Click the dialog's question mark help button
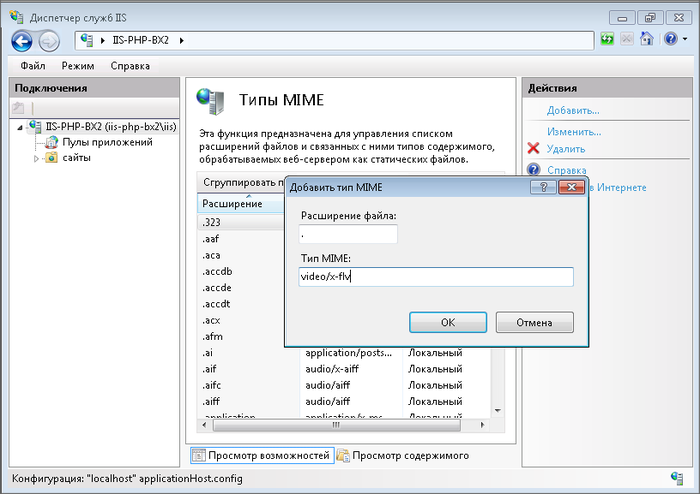The image size is (700, 494). tap(543, 187)
